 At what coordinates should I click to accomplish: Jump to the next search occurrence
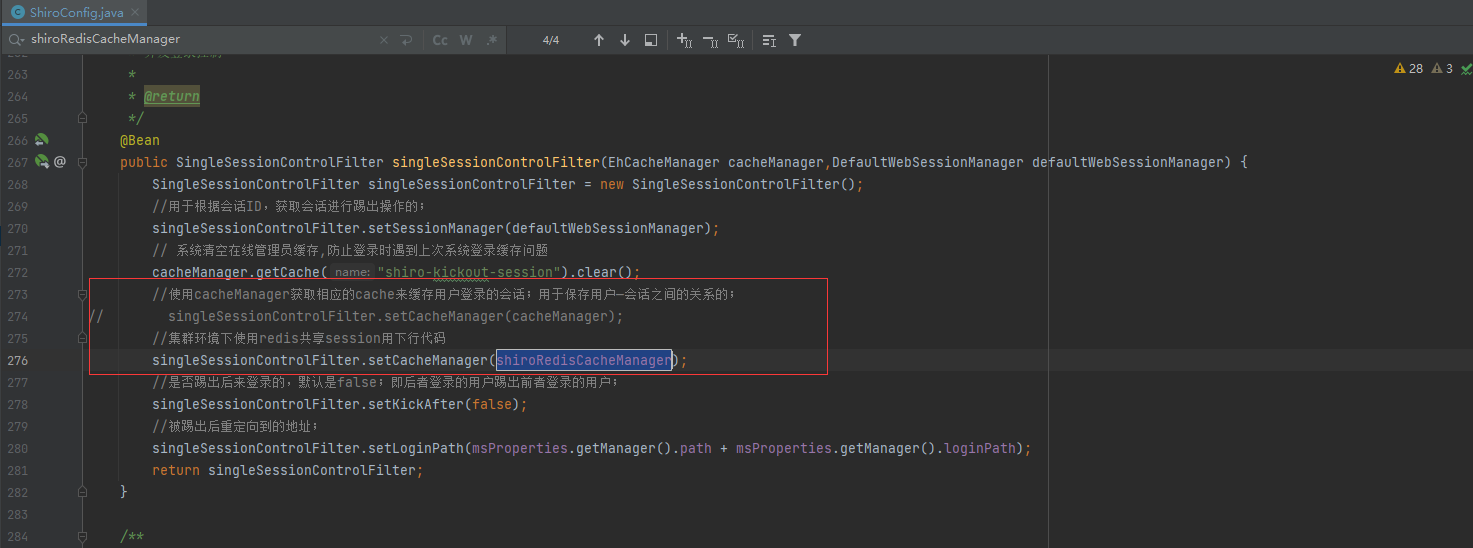pos(625,40)
